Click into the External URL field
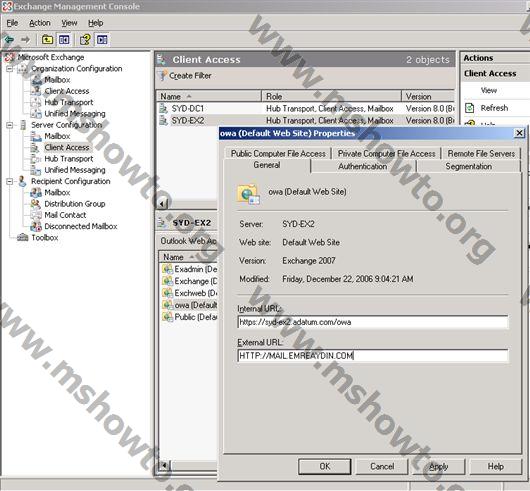Viewport: 530px width, 491px height. tap(372, 355)
